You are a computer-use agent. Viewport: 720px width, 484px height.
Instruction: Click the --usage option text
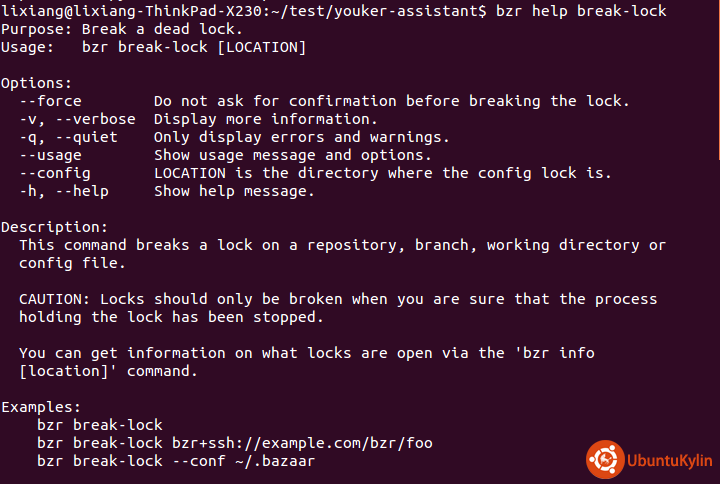[50, 155]
